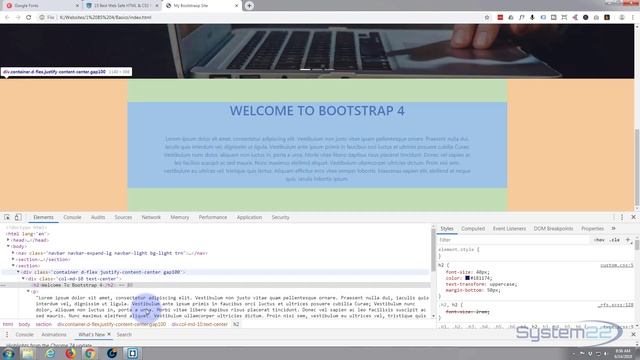Open Chrome's three-dot menu
The image size is (640, 360).
pyautogui.click(x=633, y=18)
